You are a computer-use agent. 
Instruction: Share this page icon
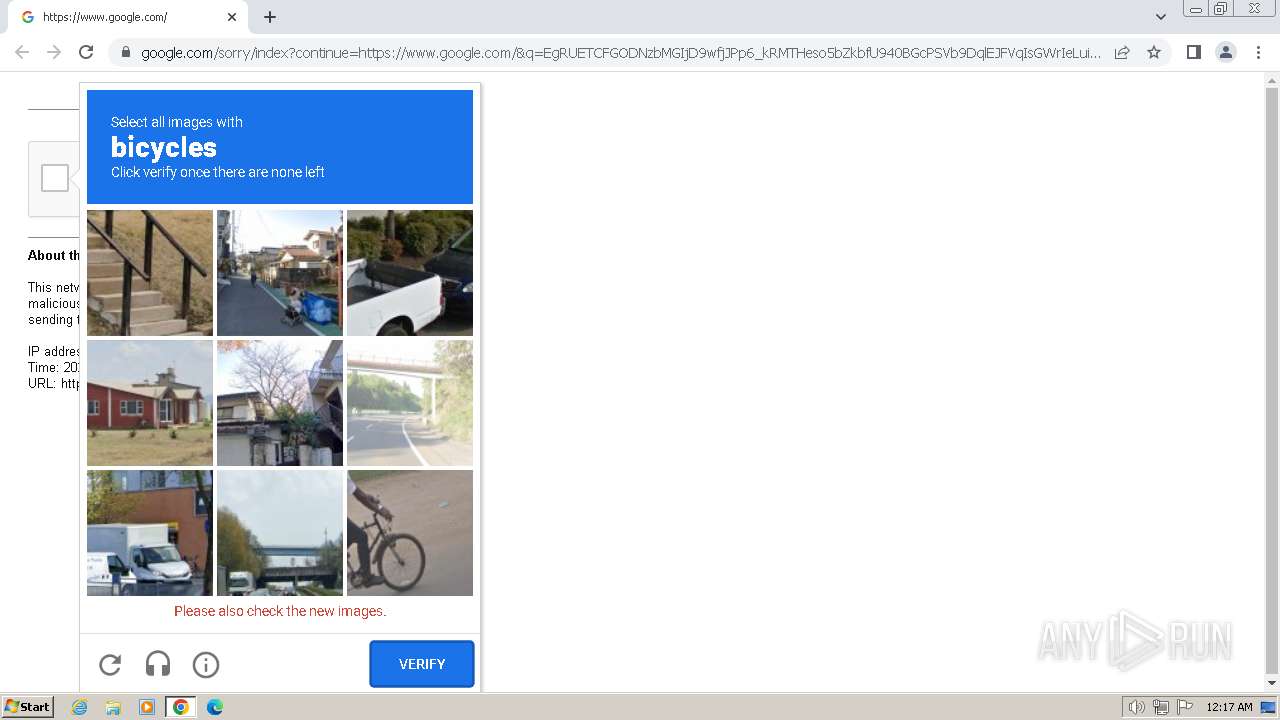click(x=1122, y=52)
